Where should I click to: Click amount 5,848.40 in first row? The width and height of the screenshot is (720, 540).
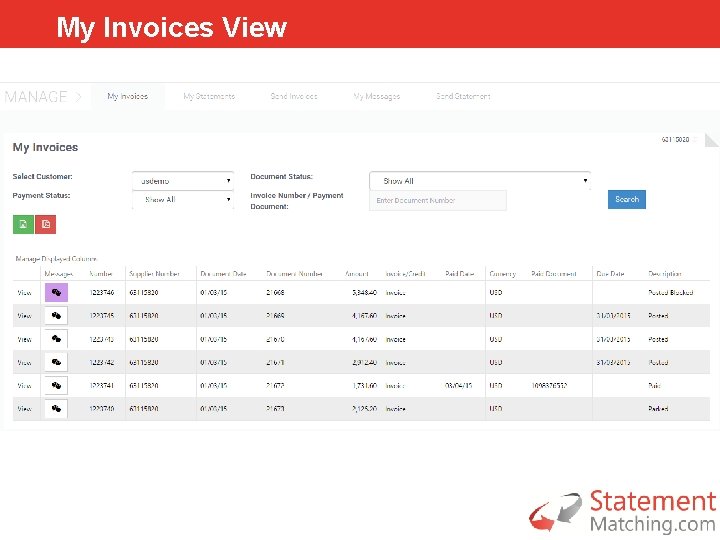pyautogui.click(x=365, y=292)
